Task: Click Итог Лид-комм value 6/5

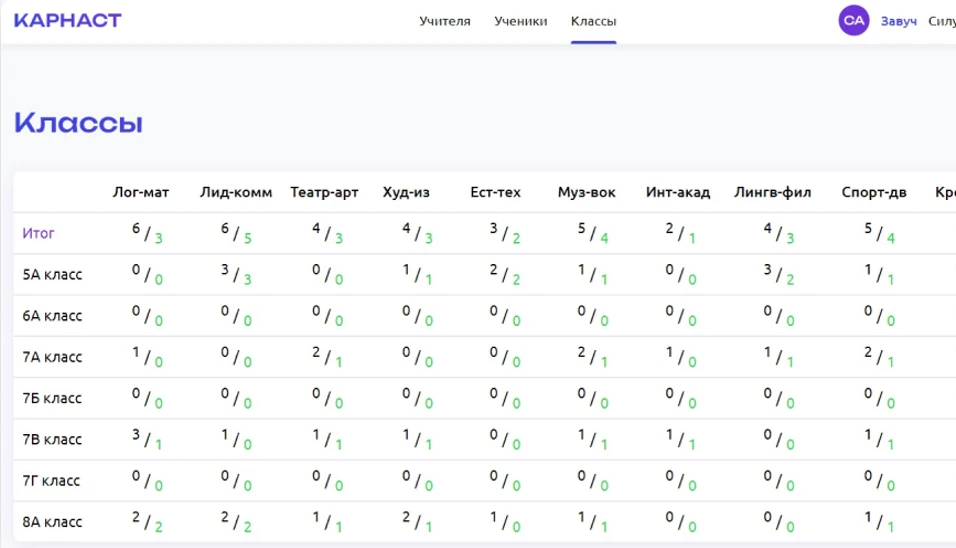Action: (236, 233)
